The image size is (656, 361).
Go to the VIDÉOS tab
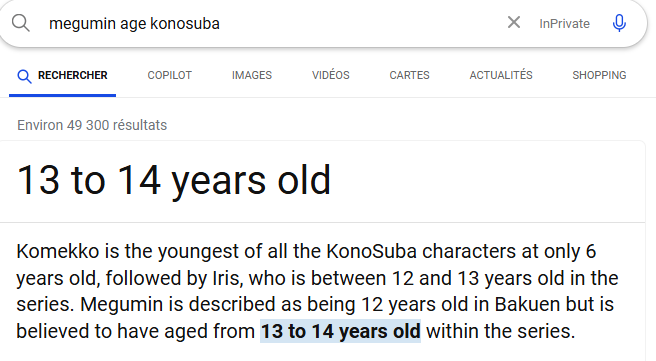(331, 75)
